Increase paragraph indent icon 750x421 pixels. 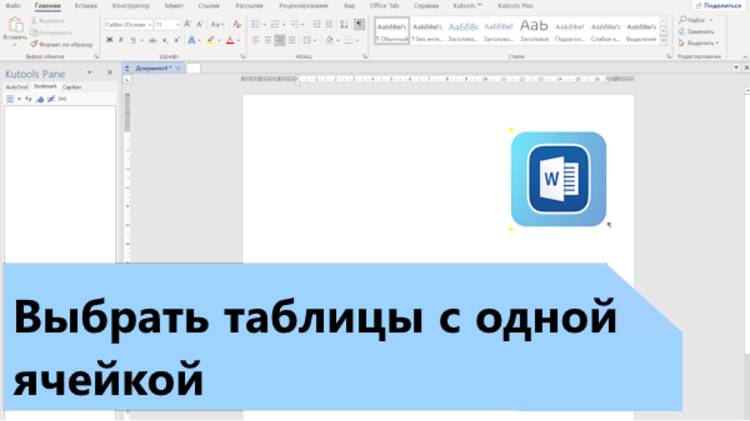329,24
